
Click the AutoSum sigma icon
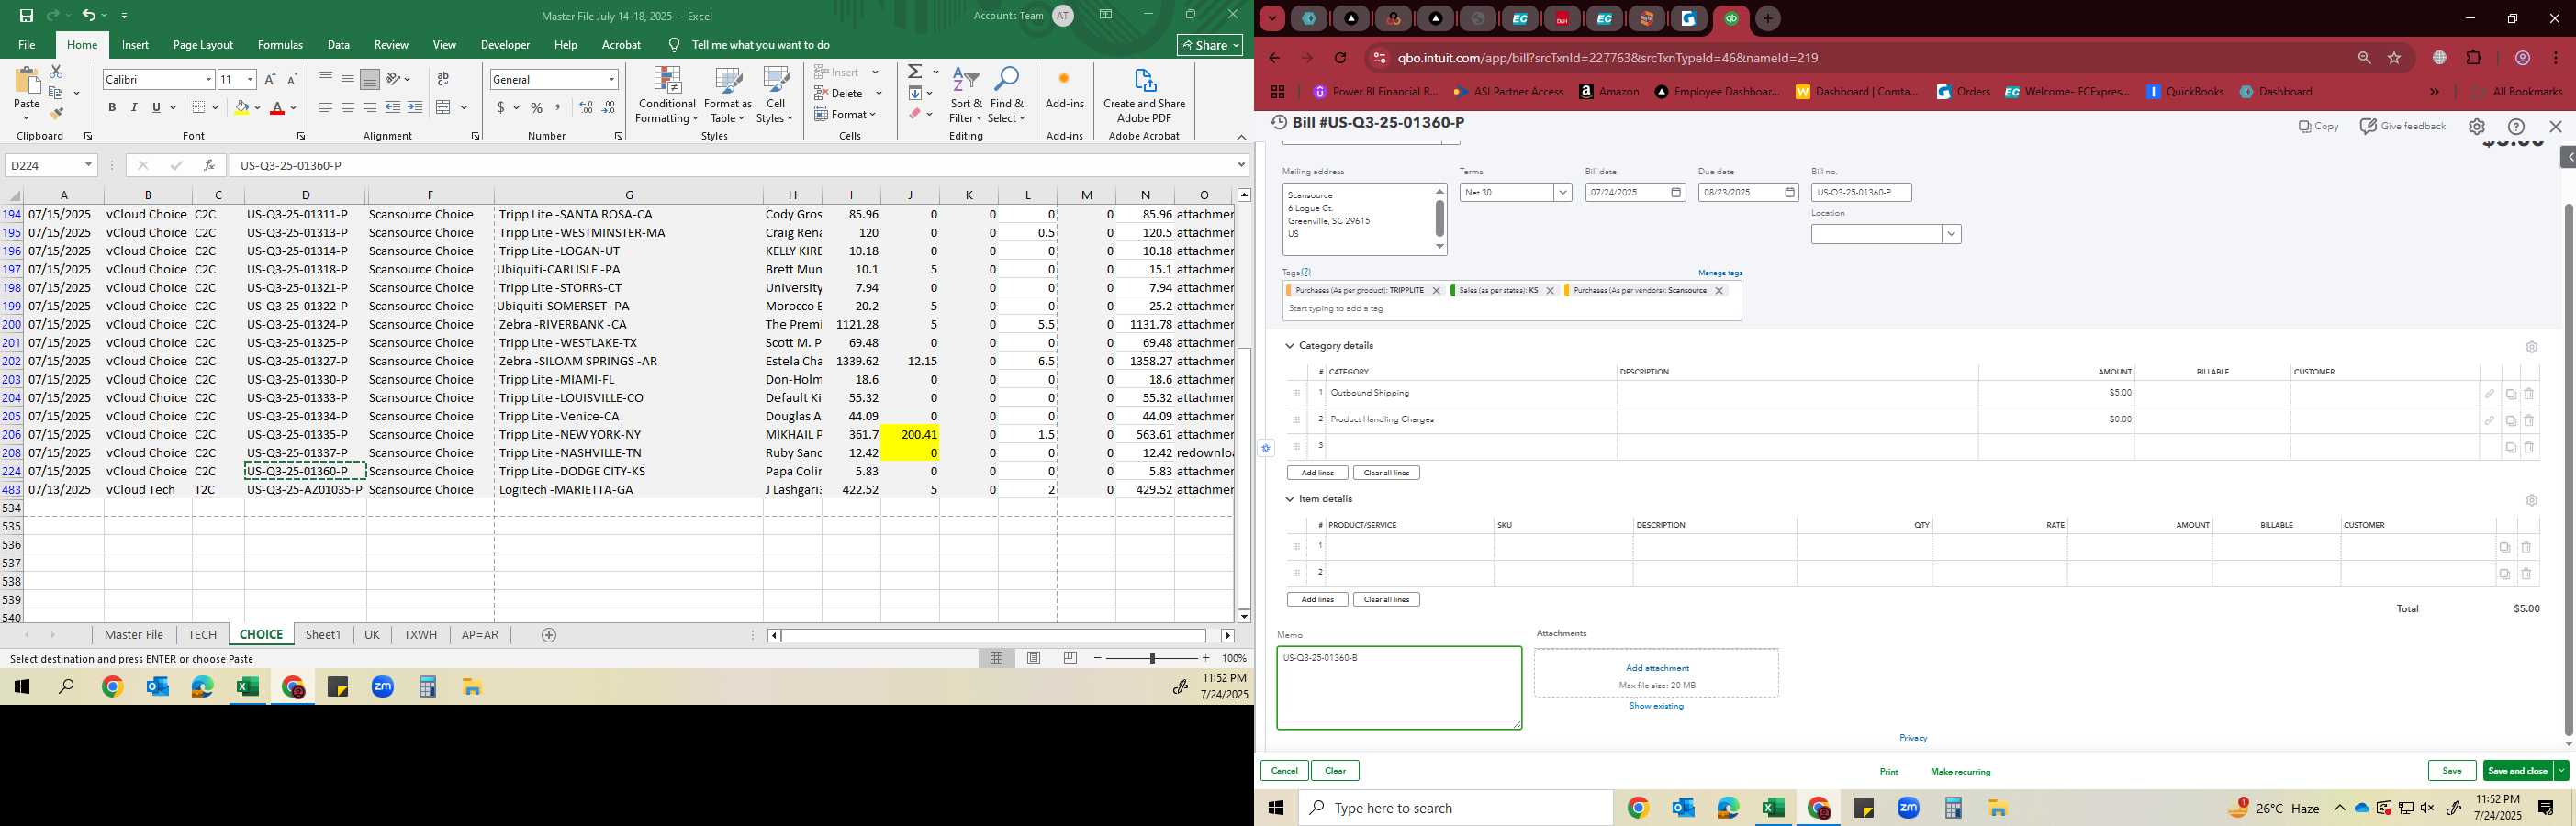coord(914,72)
